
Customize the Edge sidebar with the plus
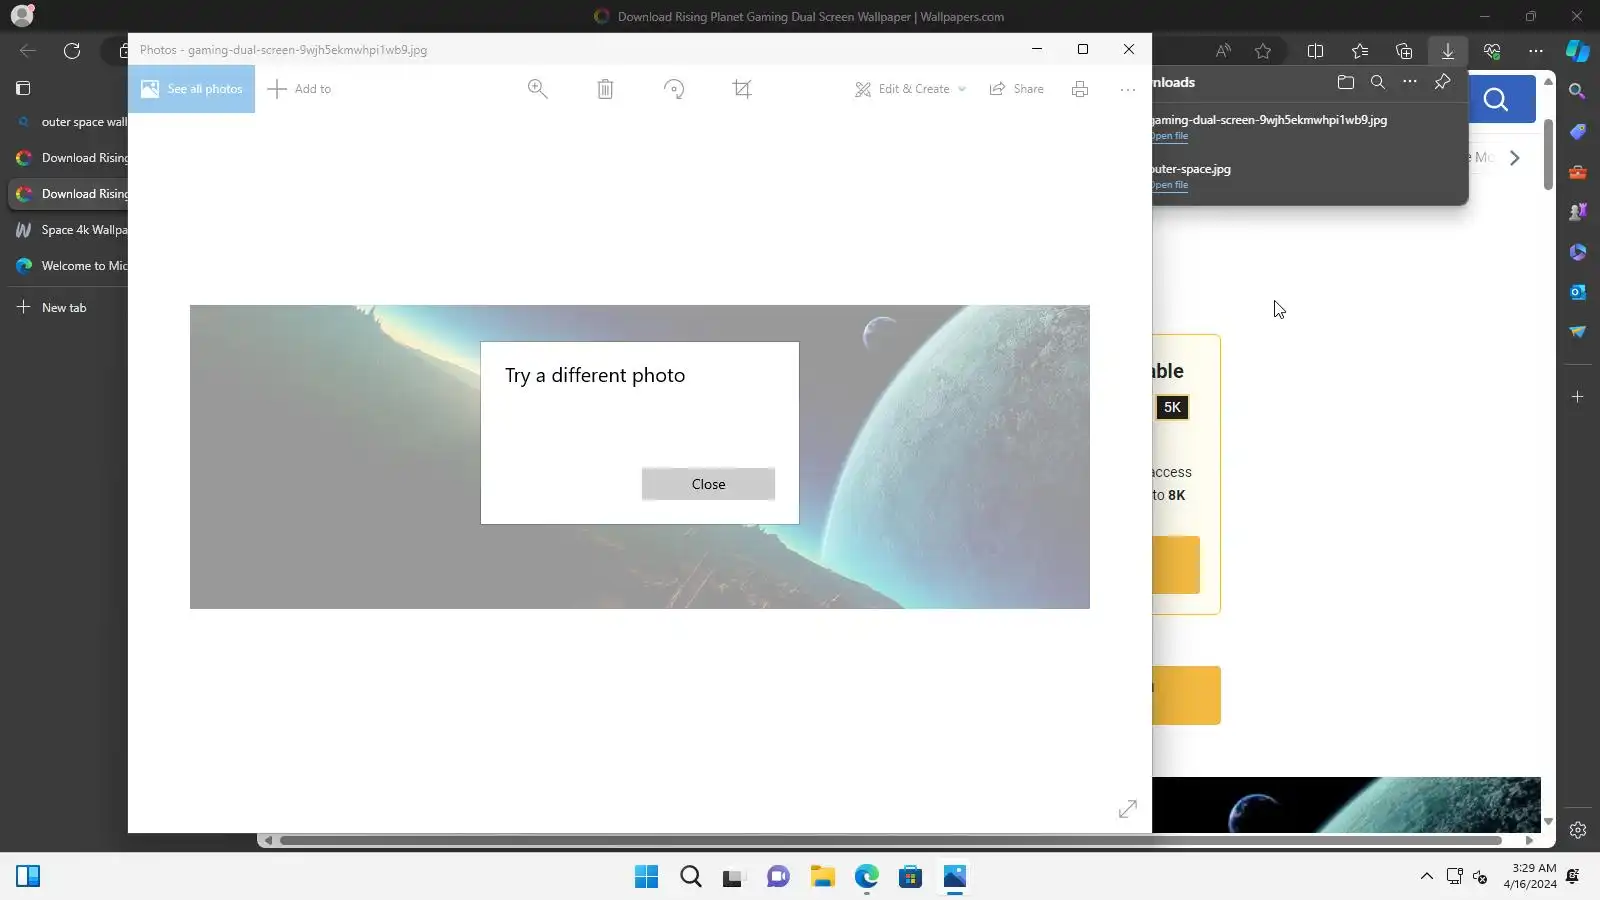pos(1578,397)
